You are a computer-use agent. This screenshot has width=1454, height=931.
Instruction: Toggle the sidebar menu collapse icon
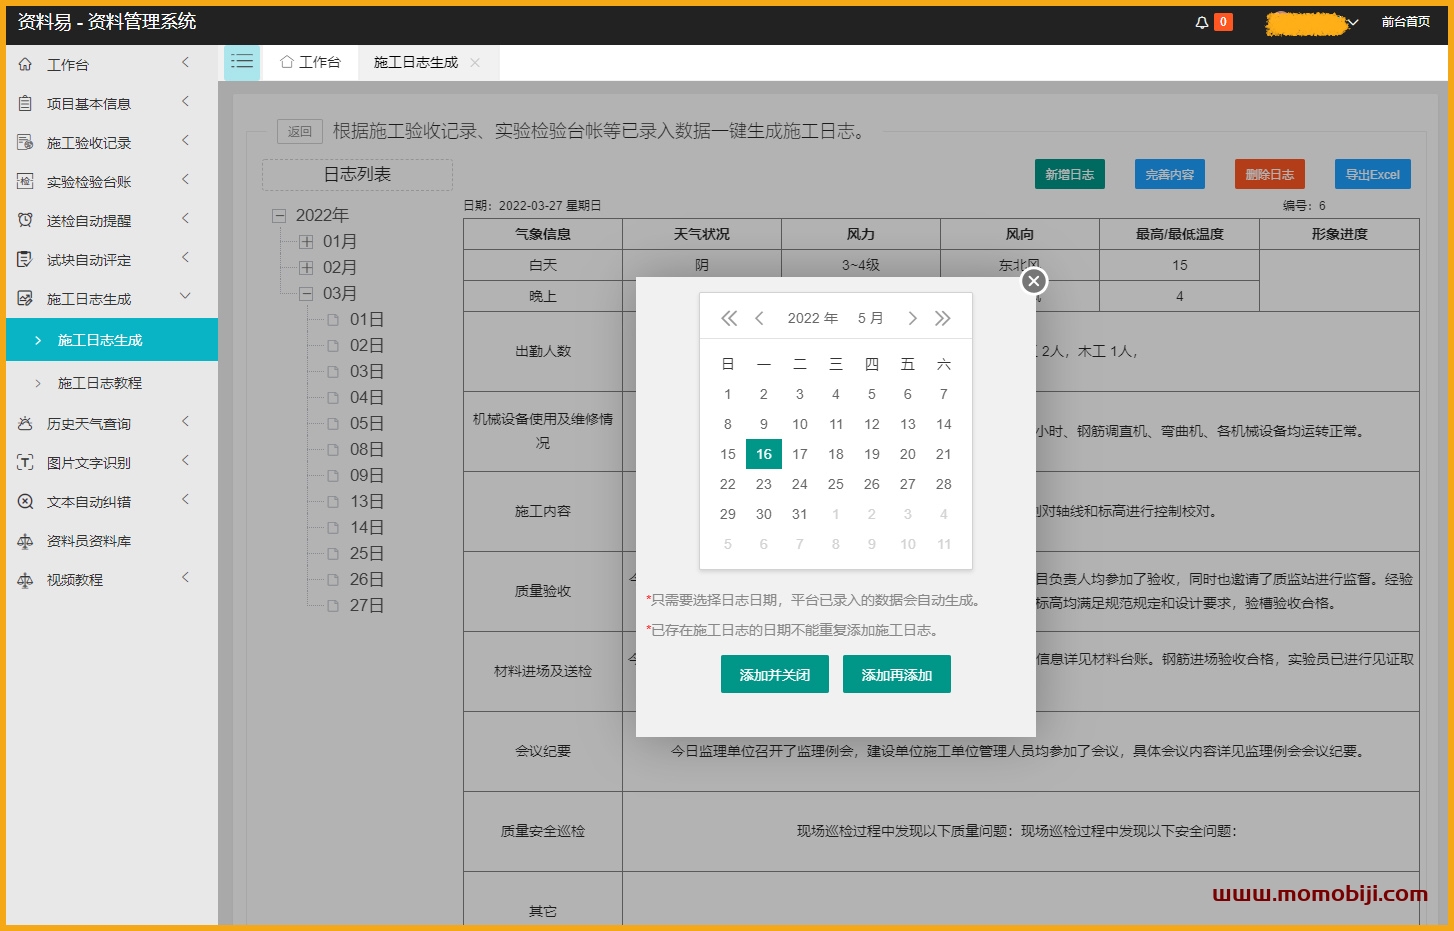click(x=242, y=62)
